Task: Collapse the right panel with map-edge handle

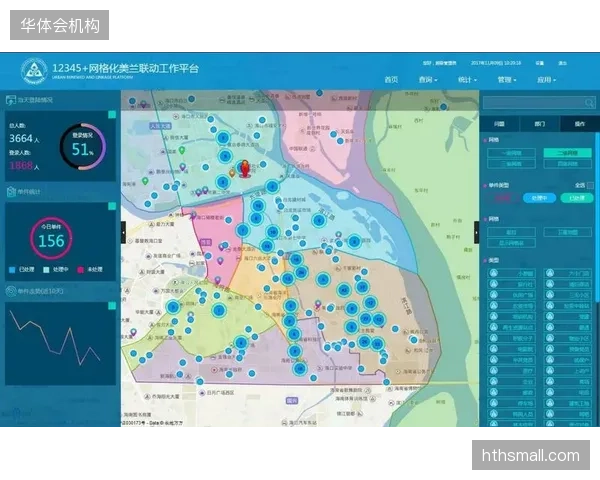Action: (x=476, y=232)
